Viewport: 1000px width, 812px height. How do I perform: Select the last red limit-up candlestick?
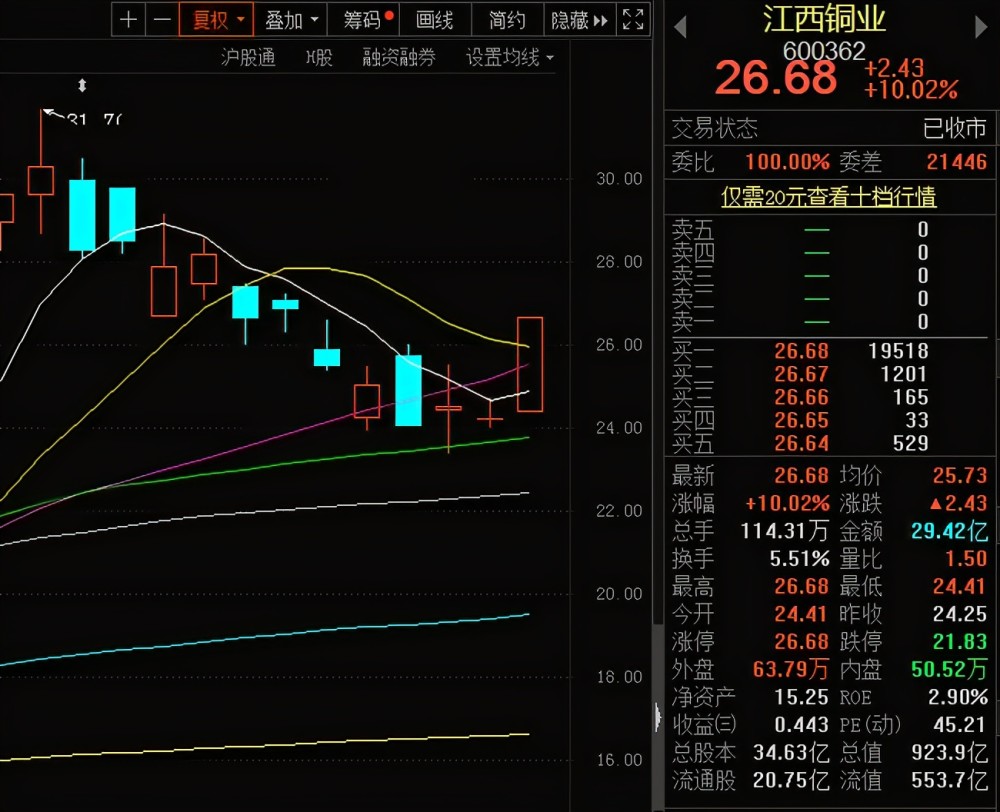pyautogui.click(x=530, y=364)
